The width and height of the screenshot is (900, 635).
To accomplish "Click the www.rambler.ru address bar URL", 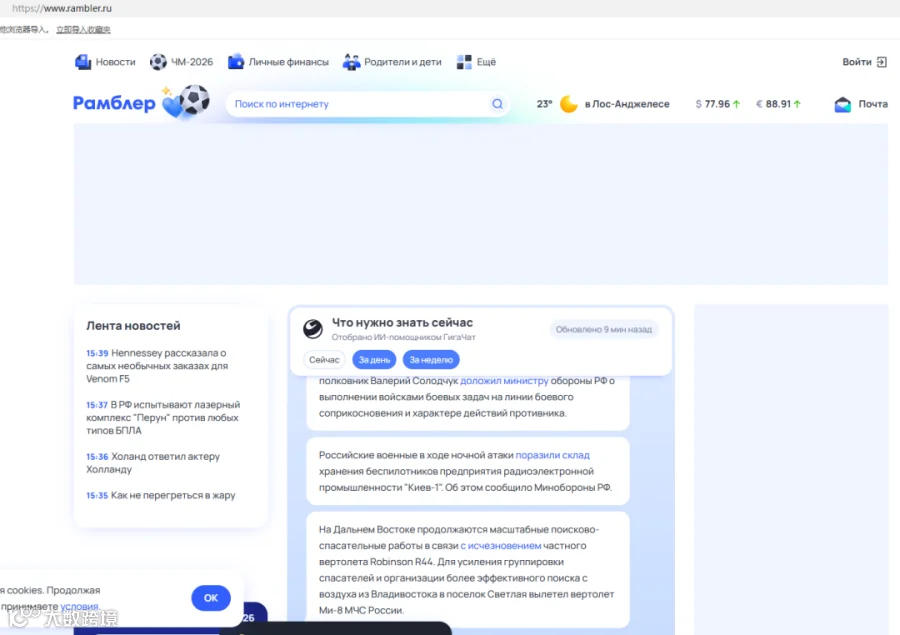I will point(62,8).
